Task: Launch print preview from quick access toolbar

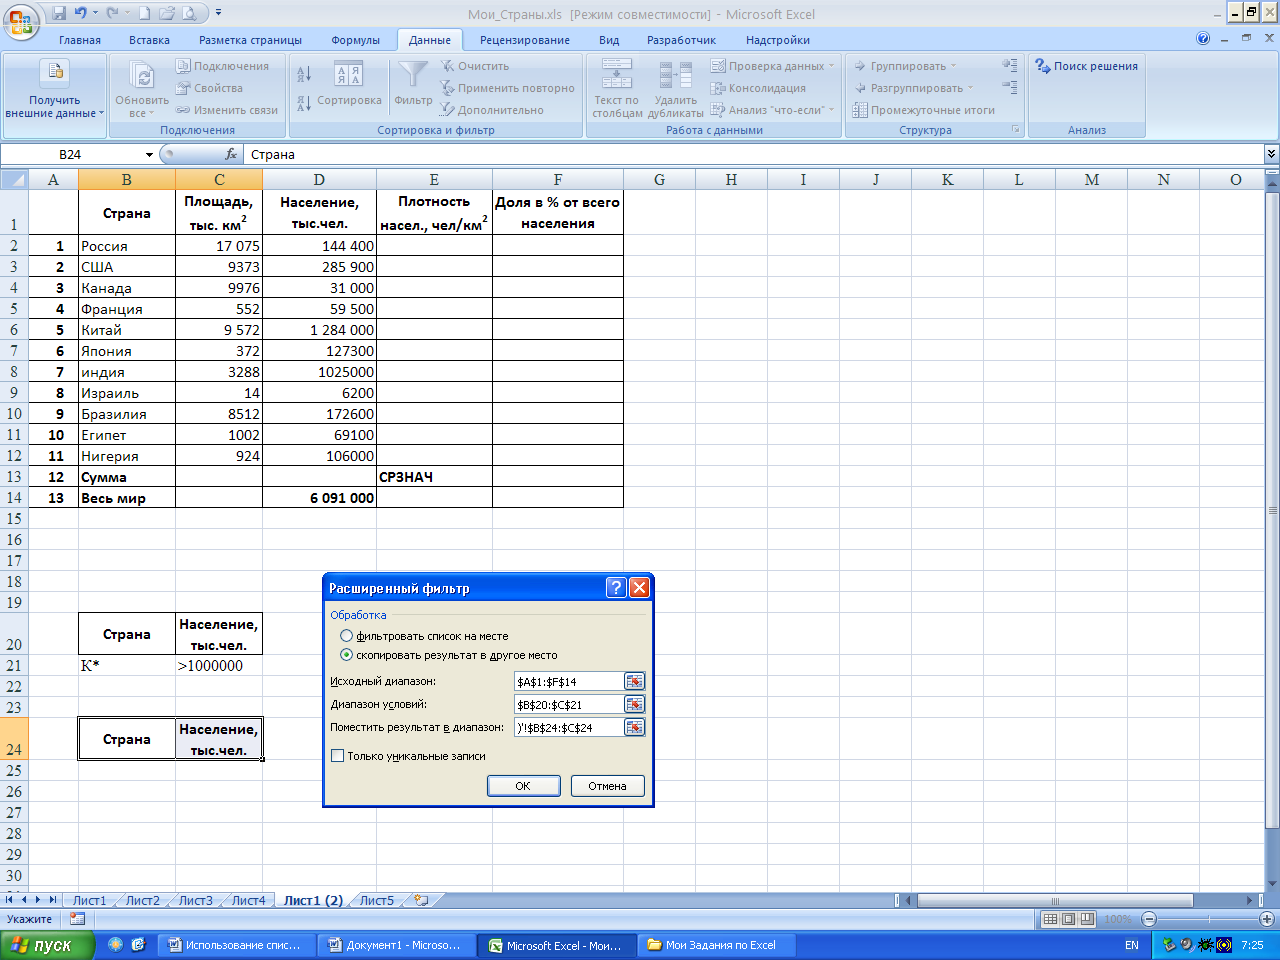Action: click(x=189, y=14)
